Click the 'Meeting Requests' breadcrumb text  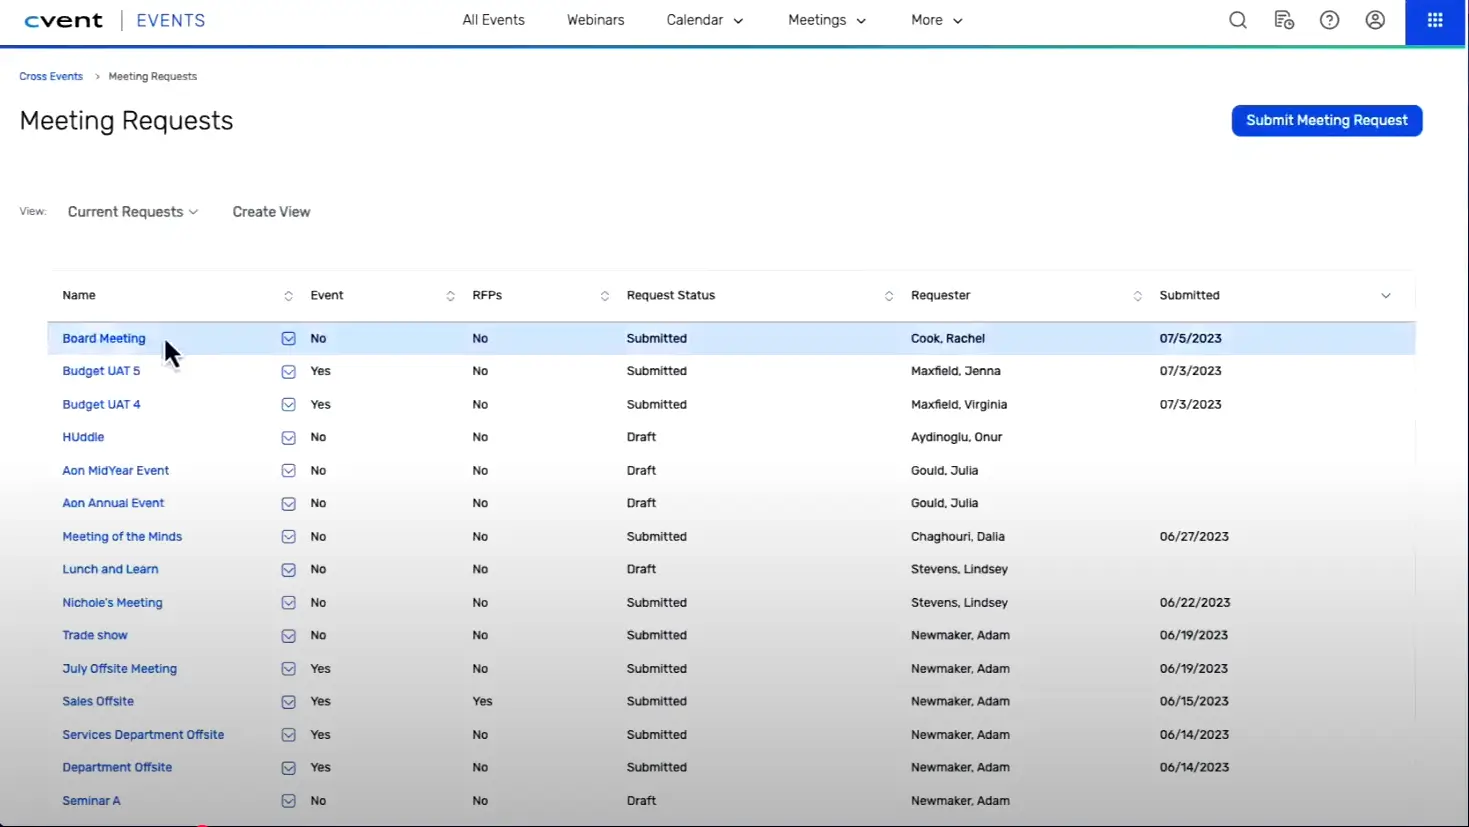click(x=152, y=76)
